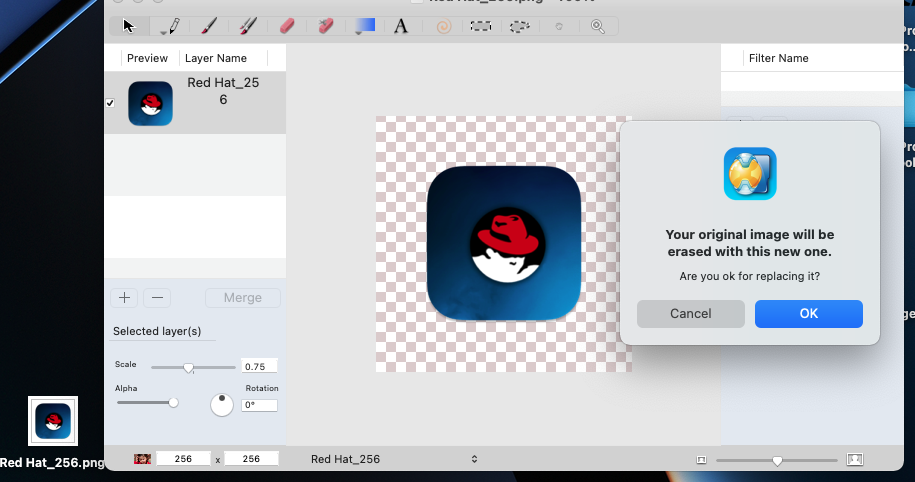Click the app icon in the dialog
Viewport: 915px width, 482px height.
[750, 173]
